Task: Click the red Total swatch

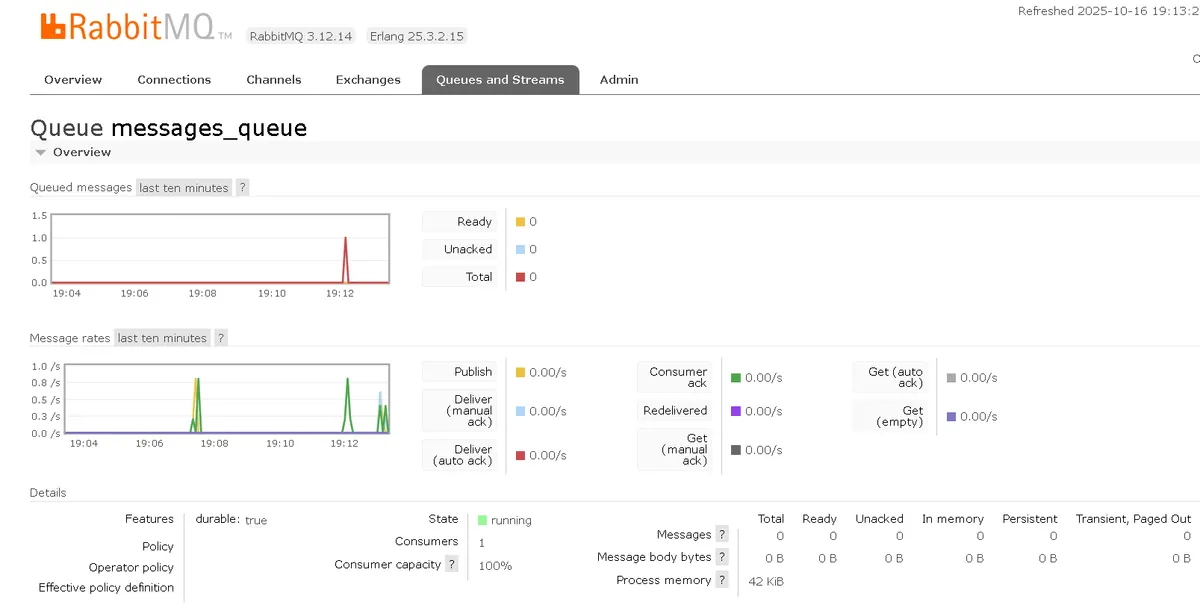Action: (520, 277)
